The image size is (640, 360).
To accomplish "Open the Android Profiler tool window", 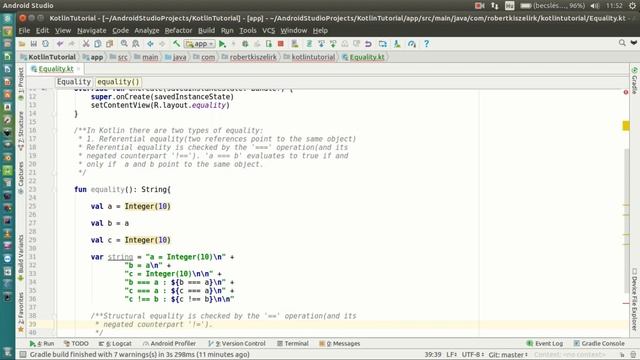I will (169, 344).
